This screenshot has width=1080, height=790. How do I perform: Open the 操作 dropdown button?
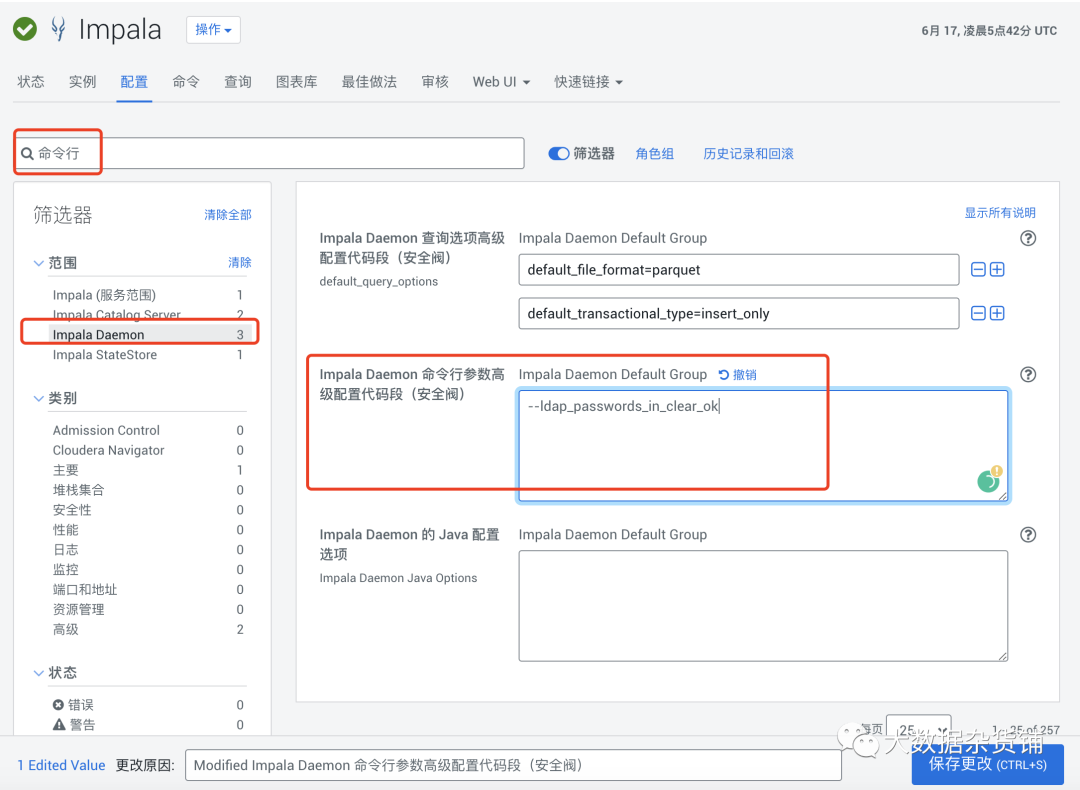214,30
